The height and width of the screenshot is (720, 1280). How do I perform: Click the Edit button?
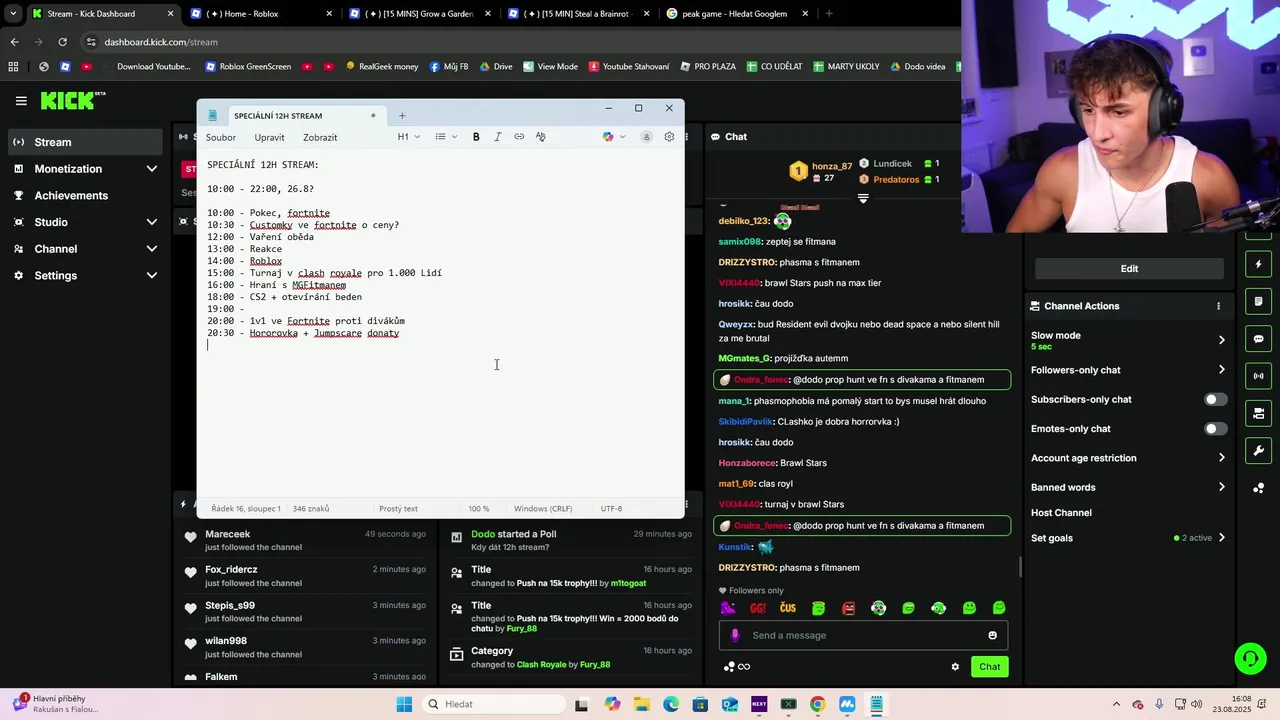1129,269
